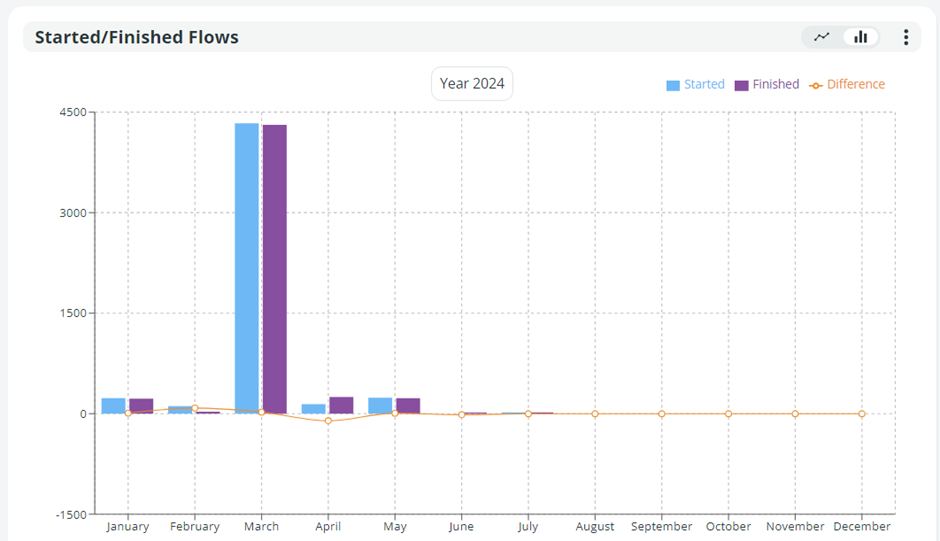This screenshot has height=541, width=940.
Task: Click the purple Finished legend swatch
Action: coord(742,86)
